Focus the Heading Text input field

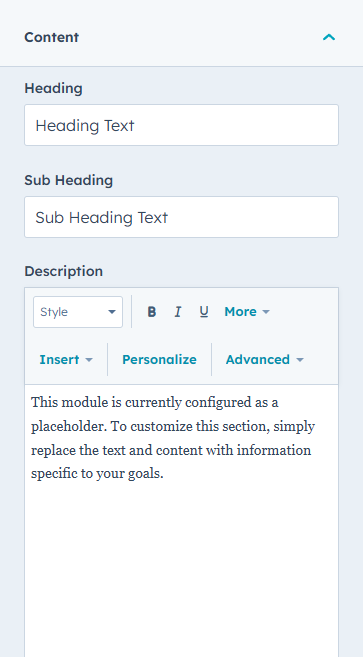pyautogui.click(x=182, y=125)
